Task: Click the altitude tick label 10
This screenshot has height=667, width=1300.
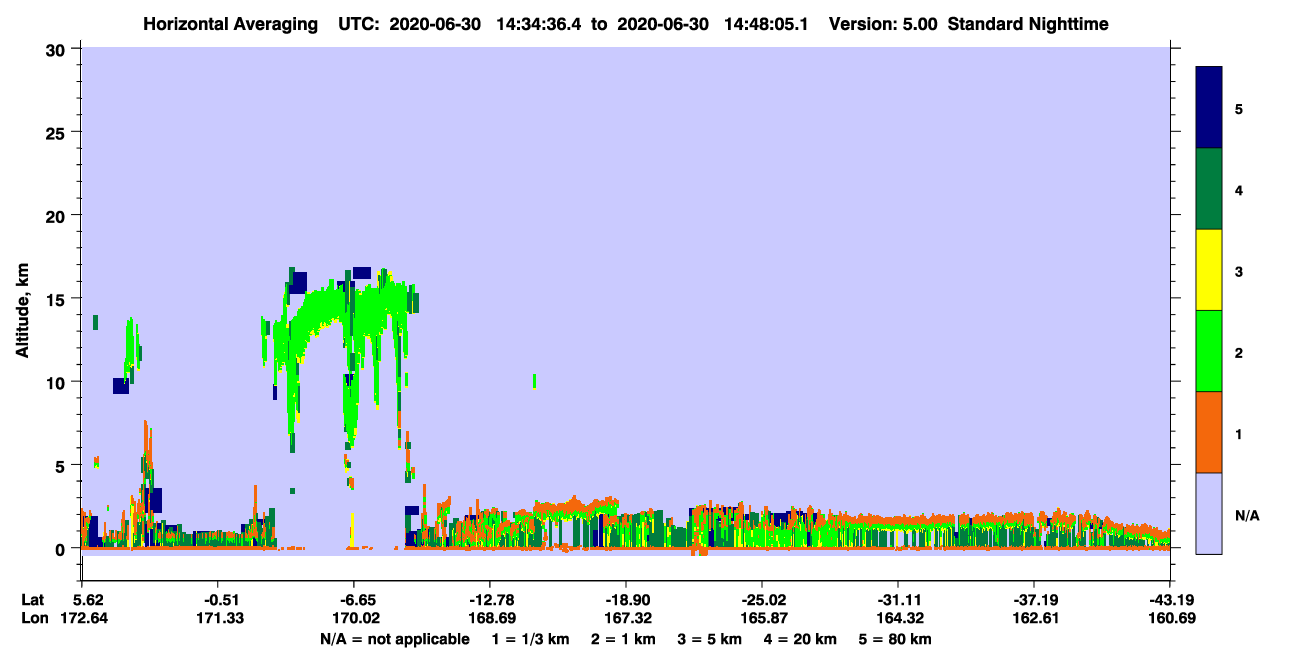Action: pyautogui.click(x=57, y=382)
